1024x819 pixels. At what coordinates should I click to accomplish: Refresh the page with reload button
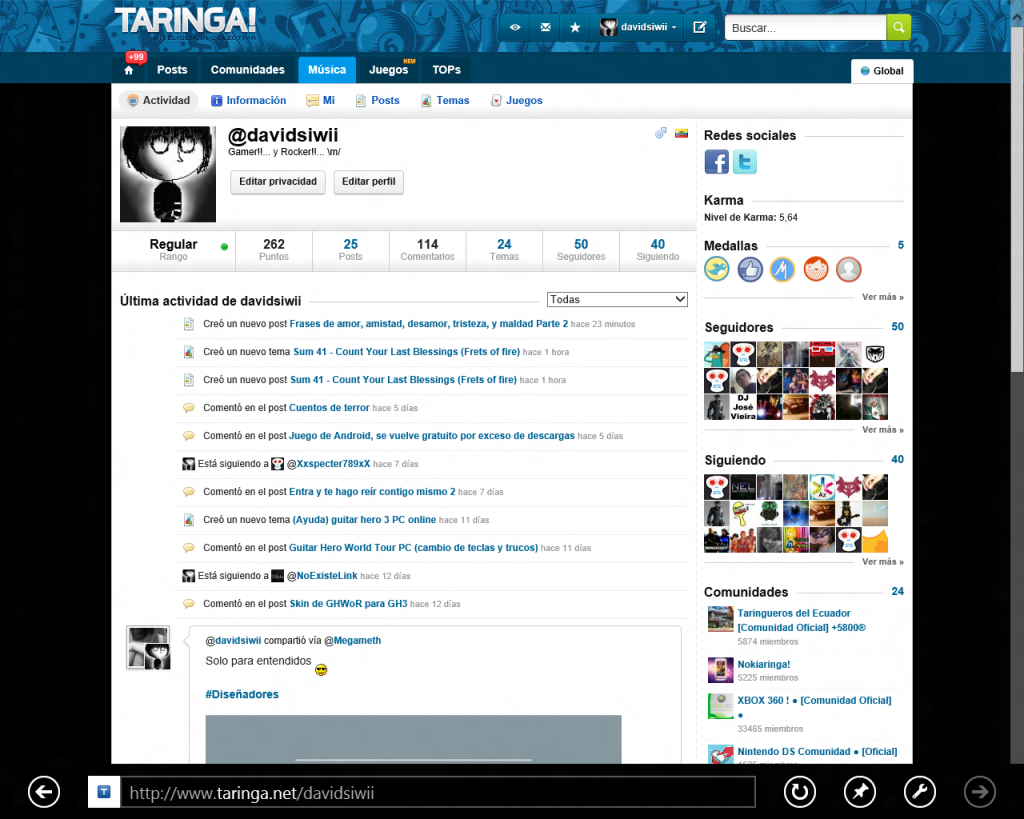(x=799, y=792)
